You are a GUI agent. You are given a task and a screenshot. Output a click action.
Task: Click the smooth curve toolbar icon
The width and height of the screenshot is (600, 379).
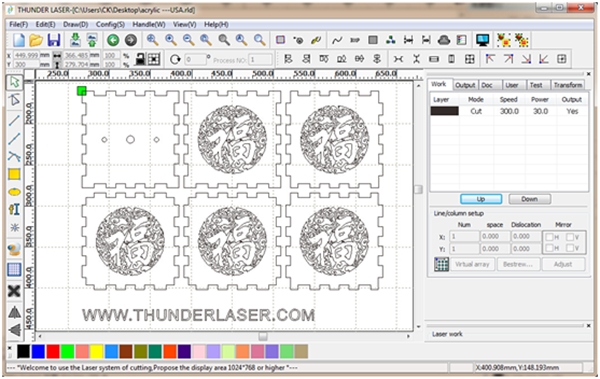337,40
